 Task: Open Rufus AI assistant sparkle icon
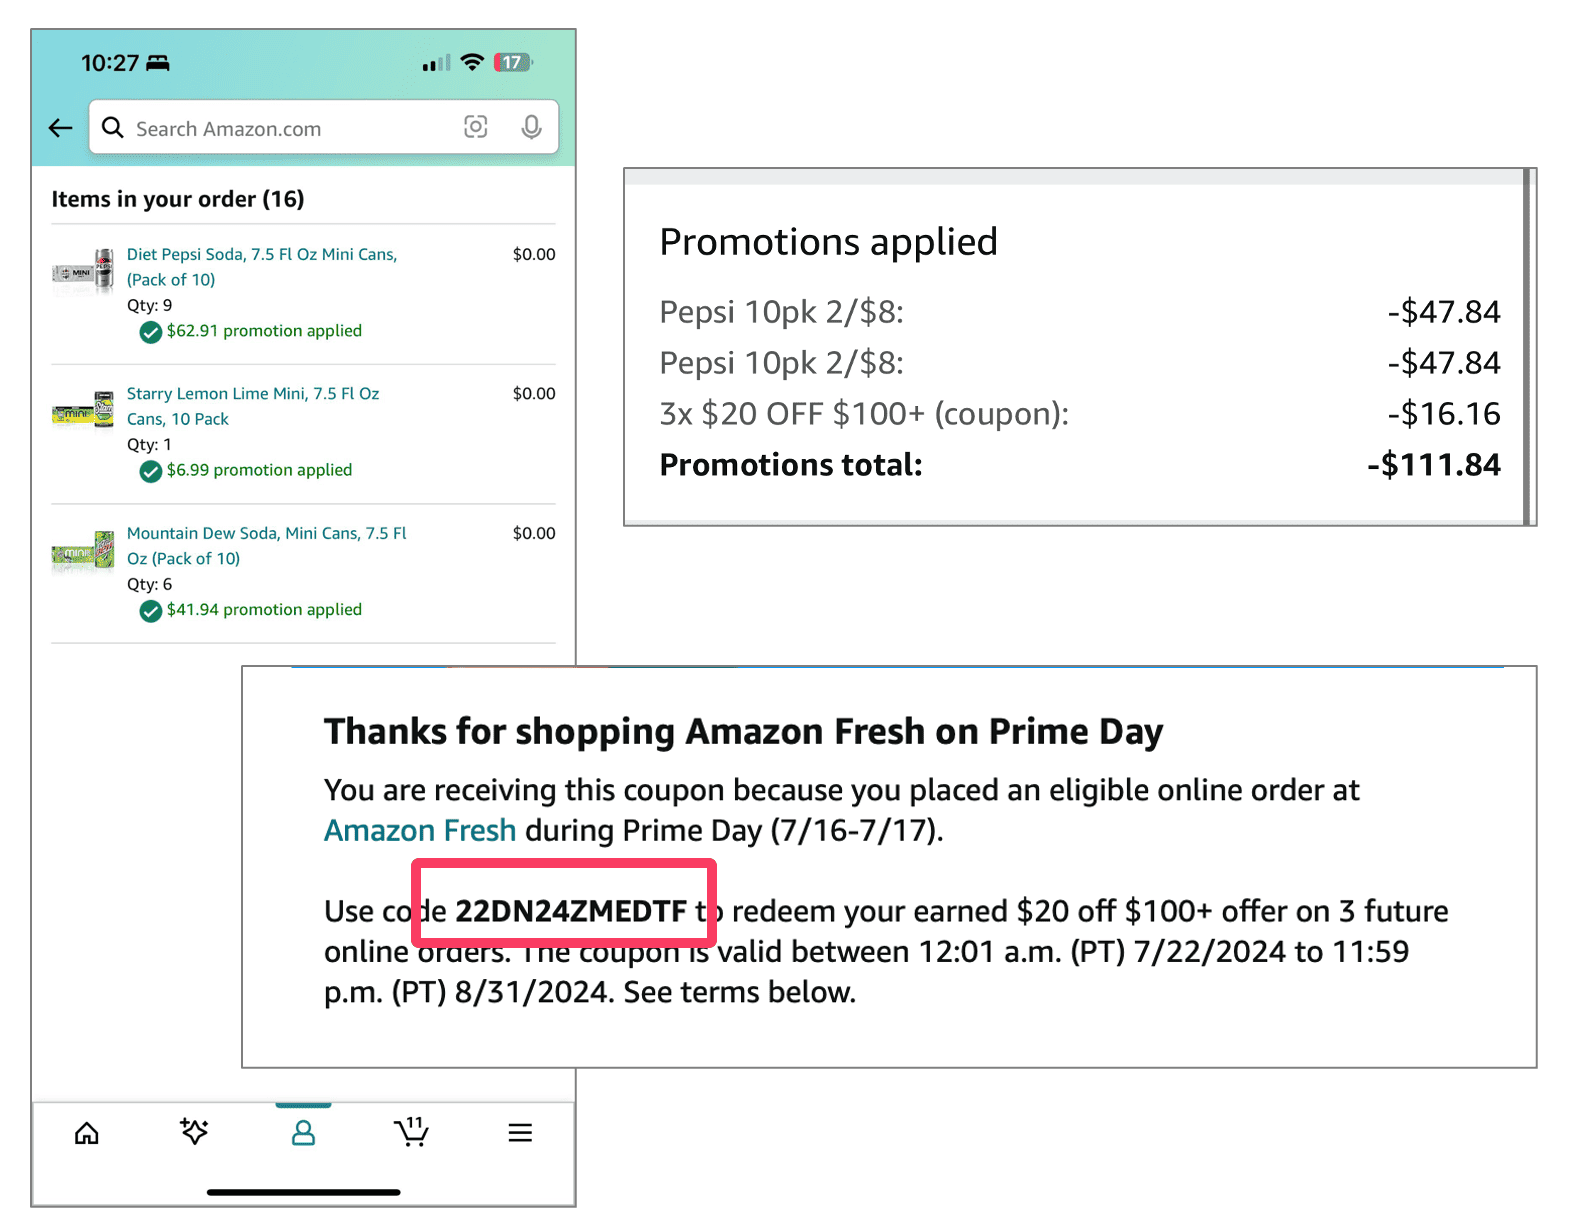[195, 1133]
